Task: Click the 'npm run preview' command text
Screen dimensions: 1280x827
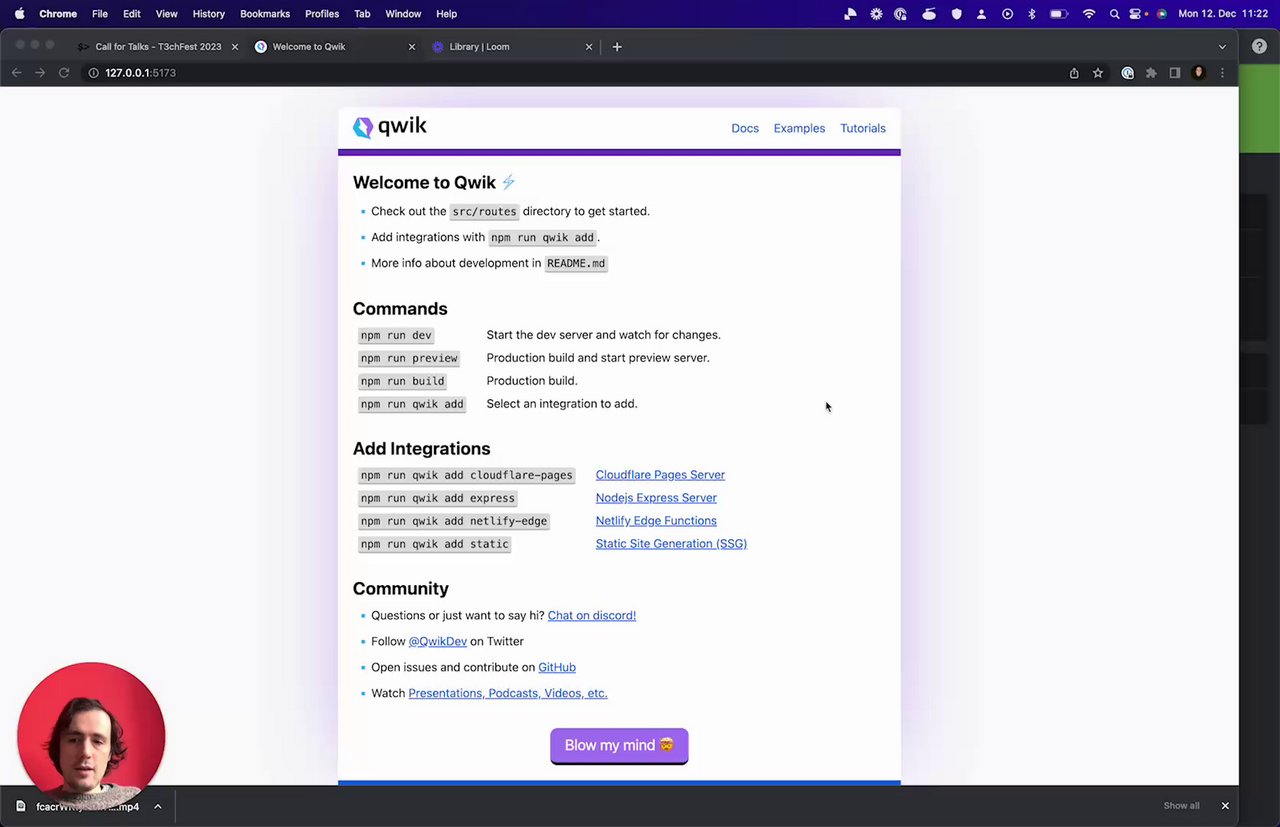Action: (x=409, y=358)
